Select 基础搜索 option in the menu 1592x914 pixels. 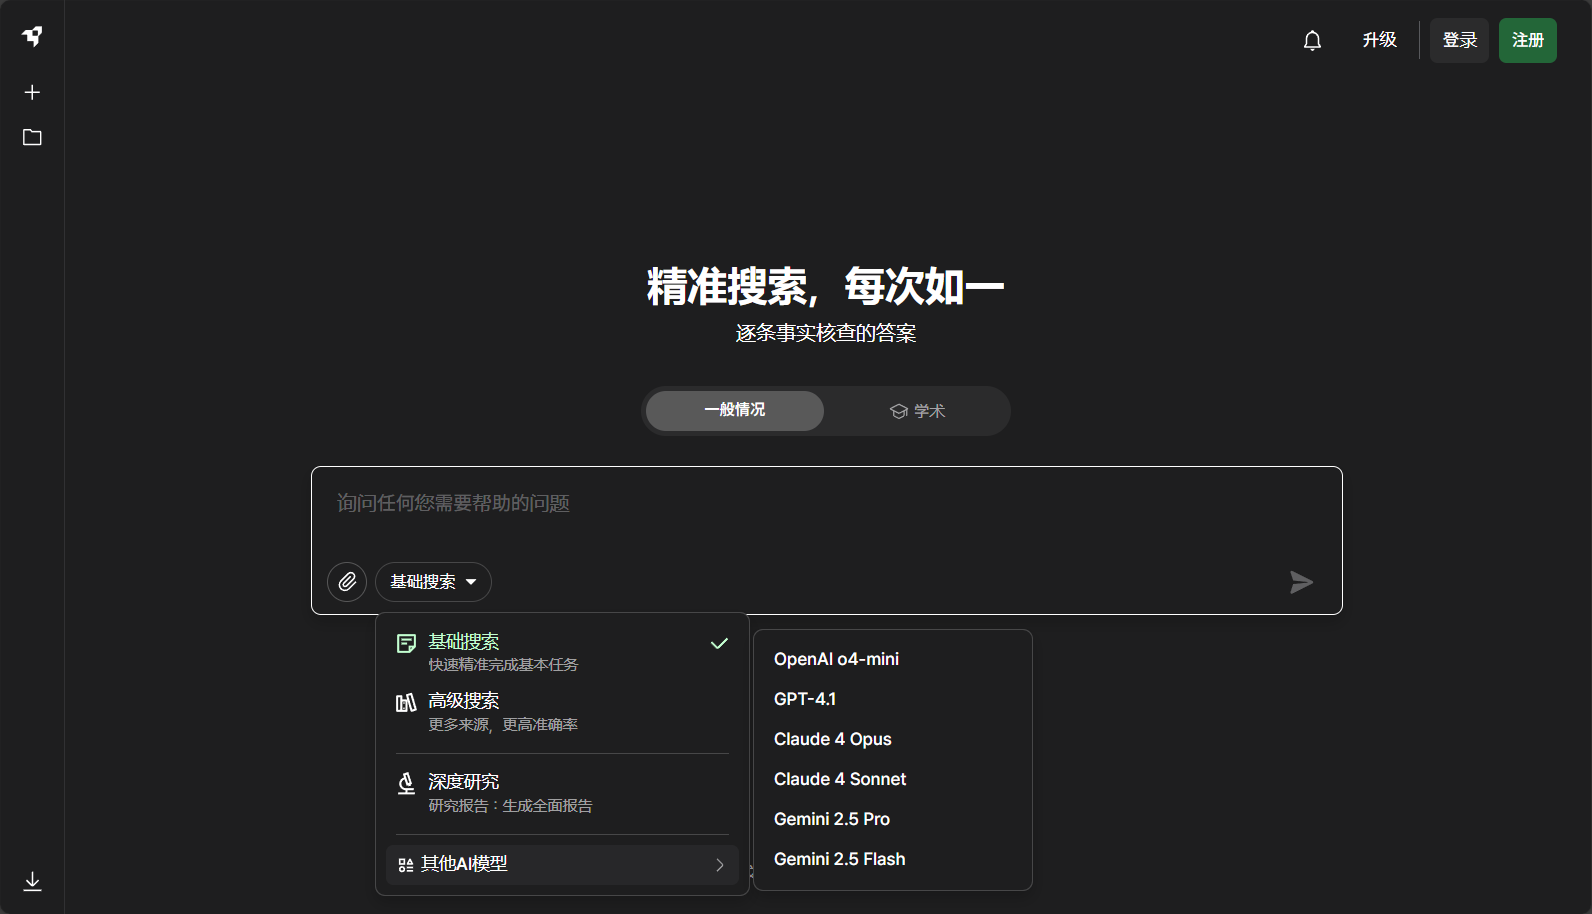tap(562, 652)
